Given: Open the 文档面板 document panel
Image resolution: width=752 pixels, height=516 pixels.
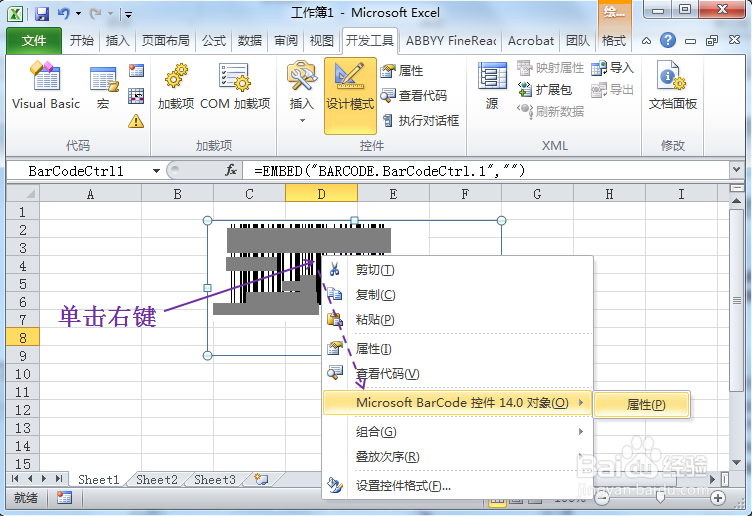Looking at the screenshot, I should click(x=672, y=86).
